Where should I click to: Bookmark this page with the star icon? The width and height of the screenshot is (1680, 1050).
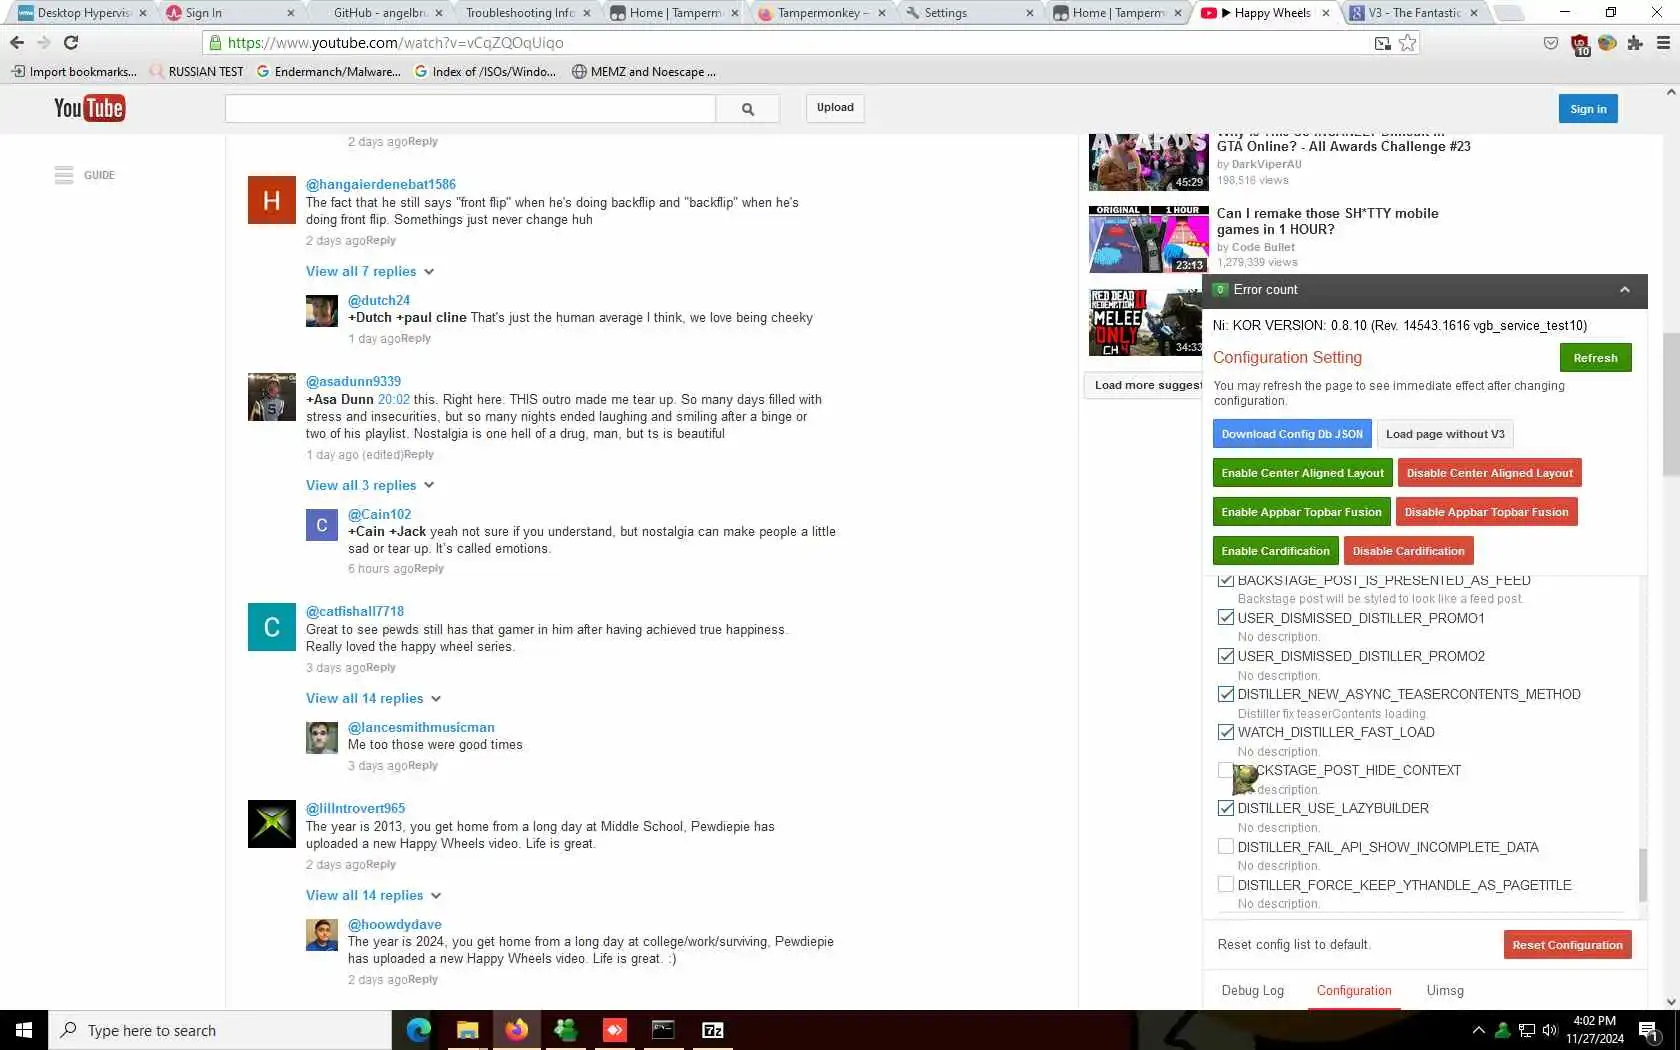(1408, 43)
